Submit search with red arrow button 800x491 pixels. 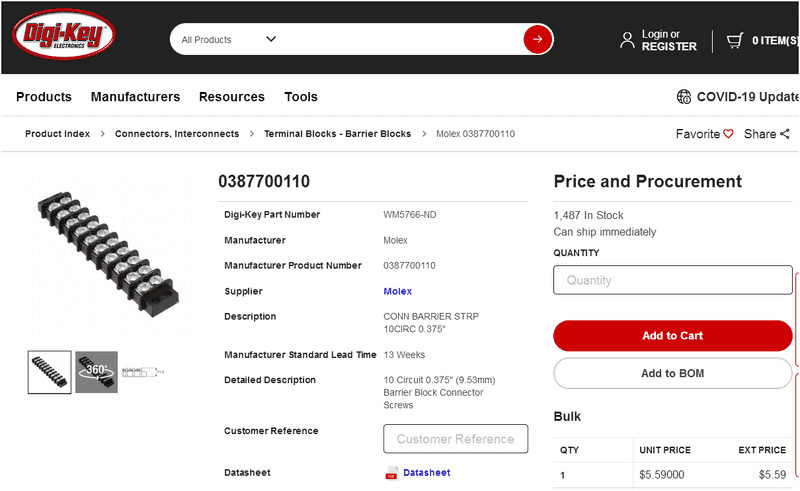tap(537, 39)
